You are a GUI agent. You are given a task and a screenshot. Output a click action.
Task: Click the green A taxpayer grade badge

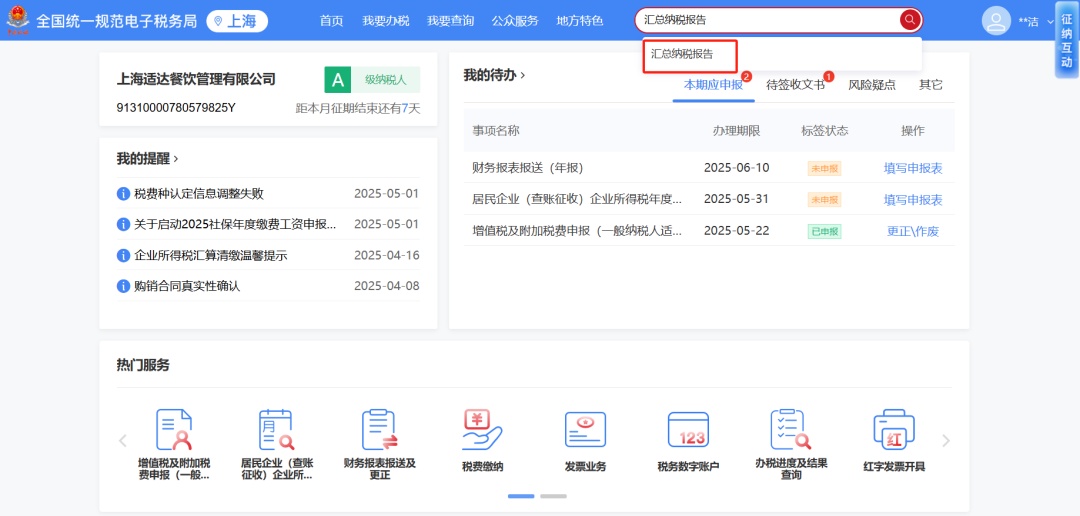click(x=338, y=80)
